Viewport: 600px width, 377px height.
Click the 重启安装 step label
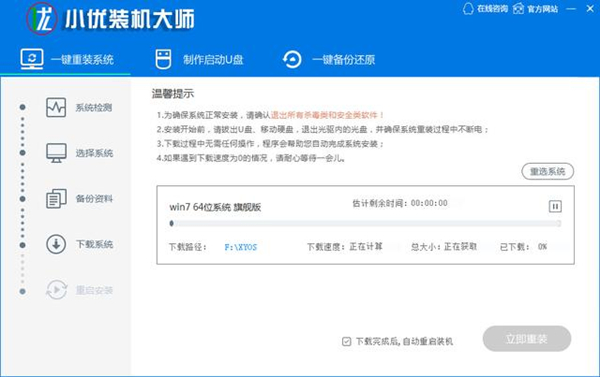[x=94, y=290]
